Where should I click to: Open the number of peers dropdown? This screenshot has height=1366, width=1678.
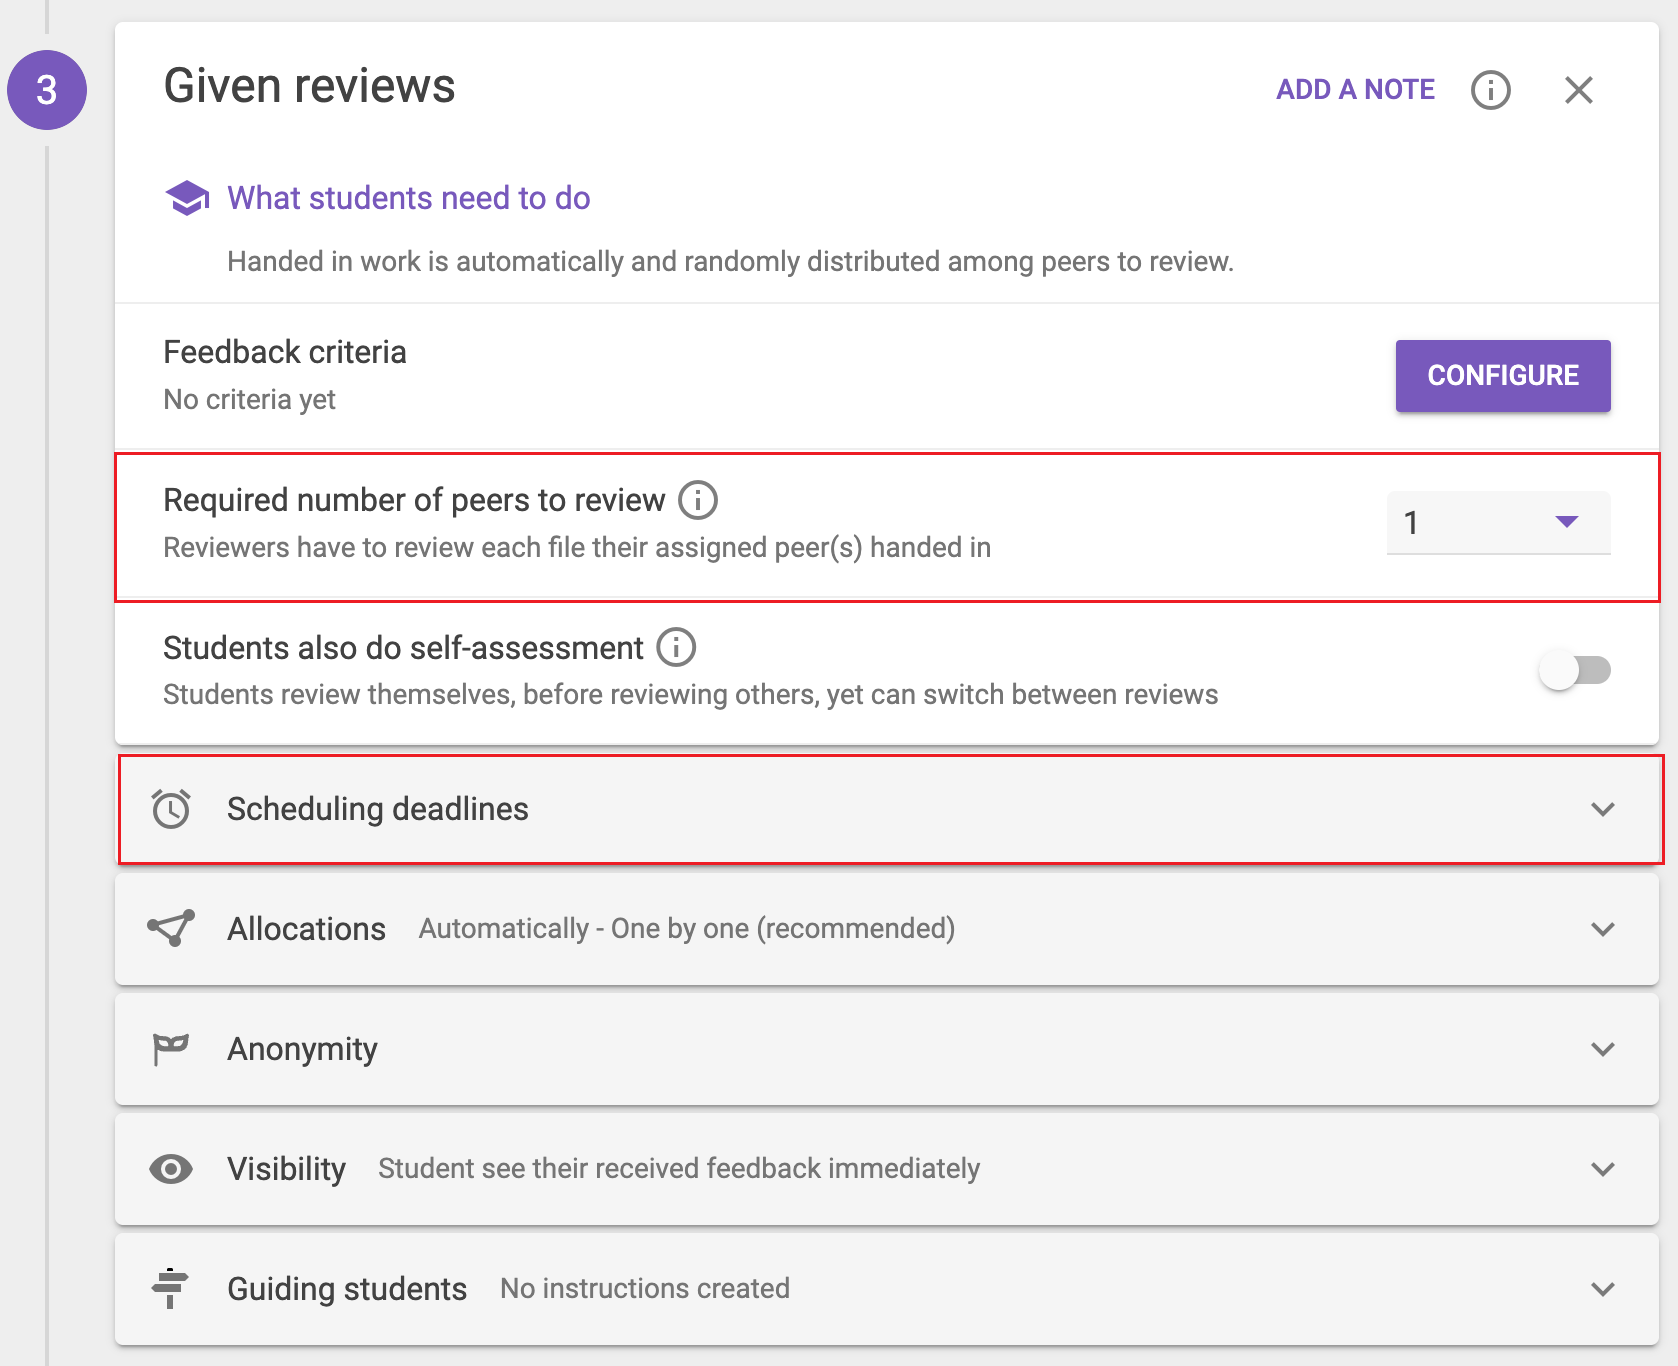click(x=1498, y=522)
